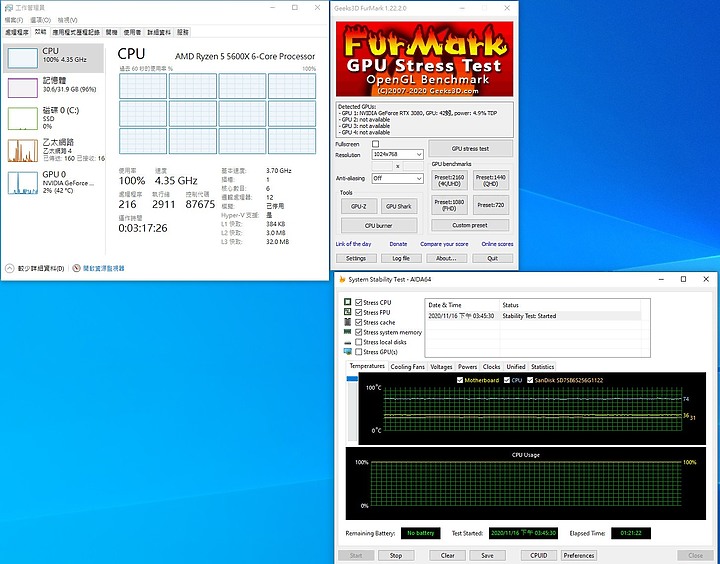Viewport: 720px width, 564px height.
Task: Click the Stress FPU icon in AIDA64
Action: (x=348, y=311)
